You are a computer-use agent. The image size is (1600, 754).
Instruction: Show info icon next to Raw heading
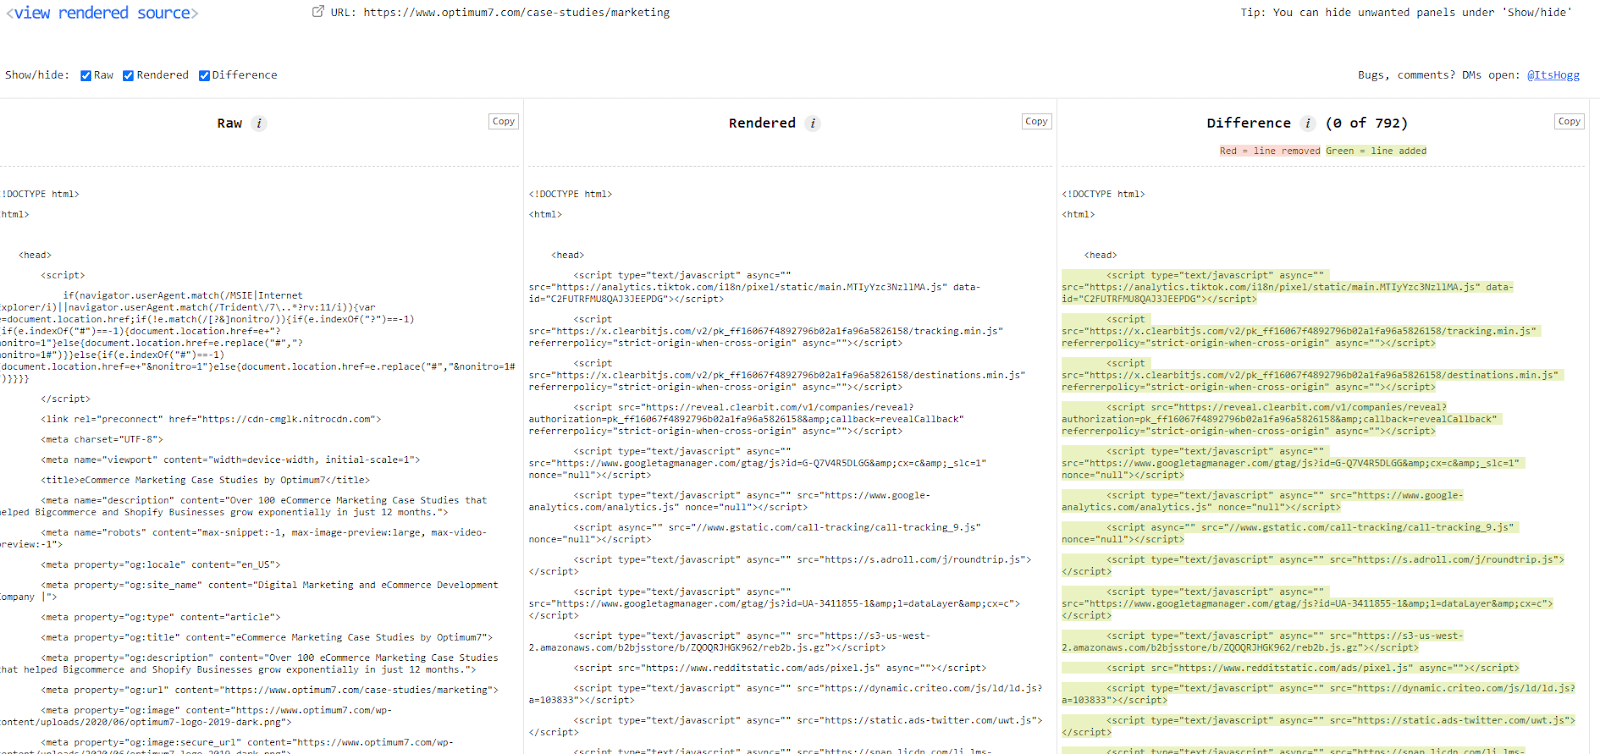coord(259,123)
